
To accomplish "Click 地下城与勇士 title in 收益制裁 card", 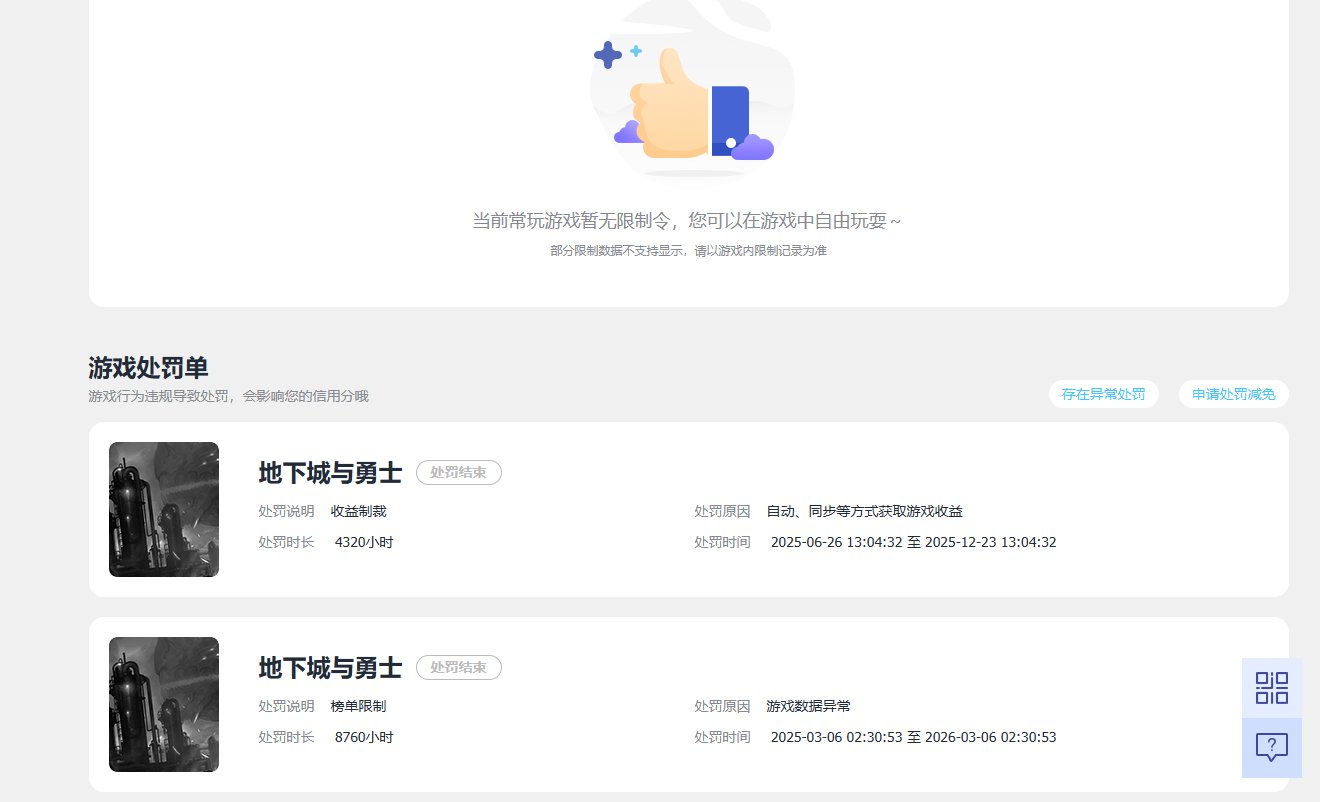I will click(x=330, y=473).
